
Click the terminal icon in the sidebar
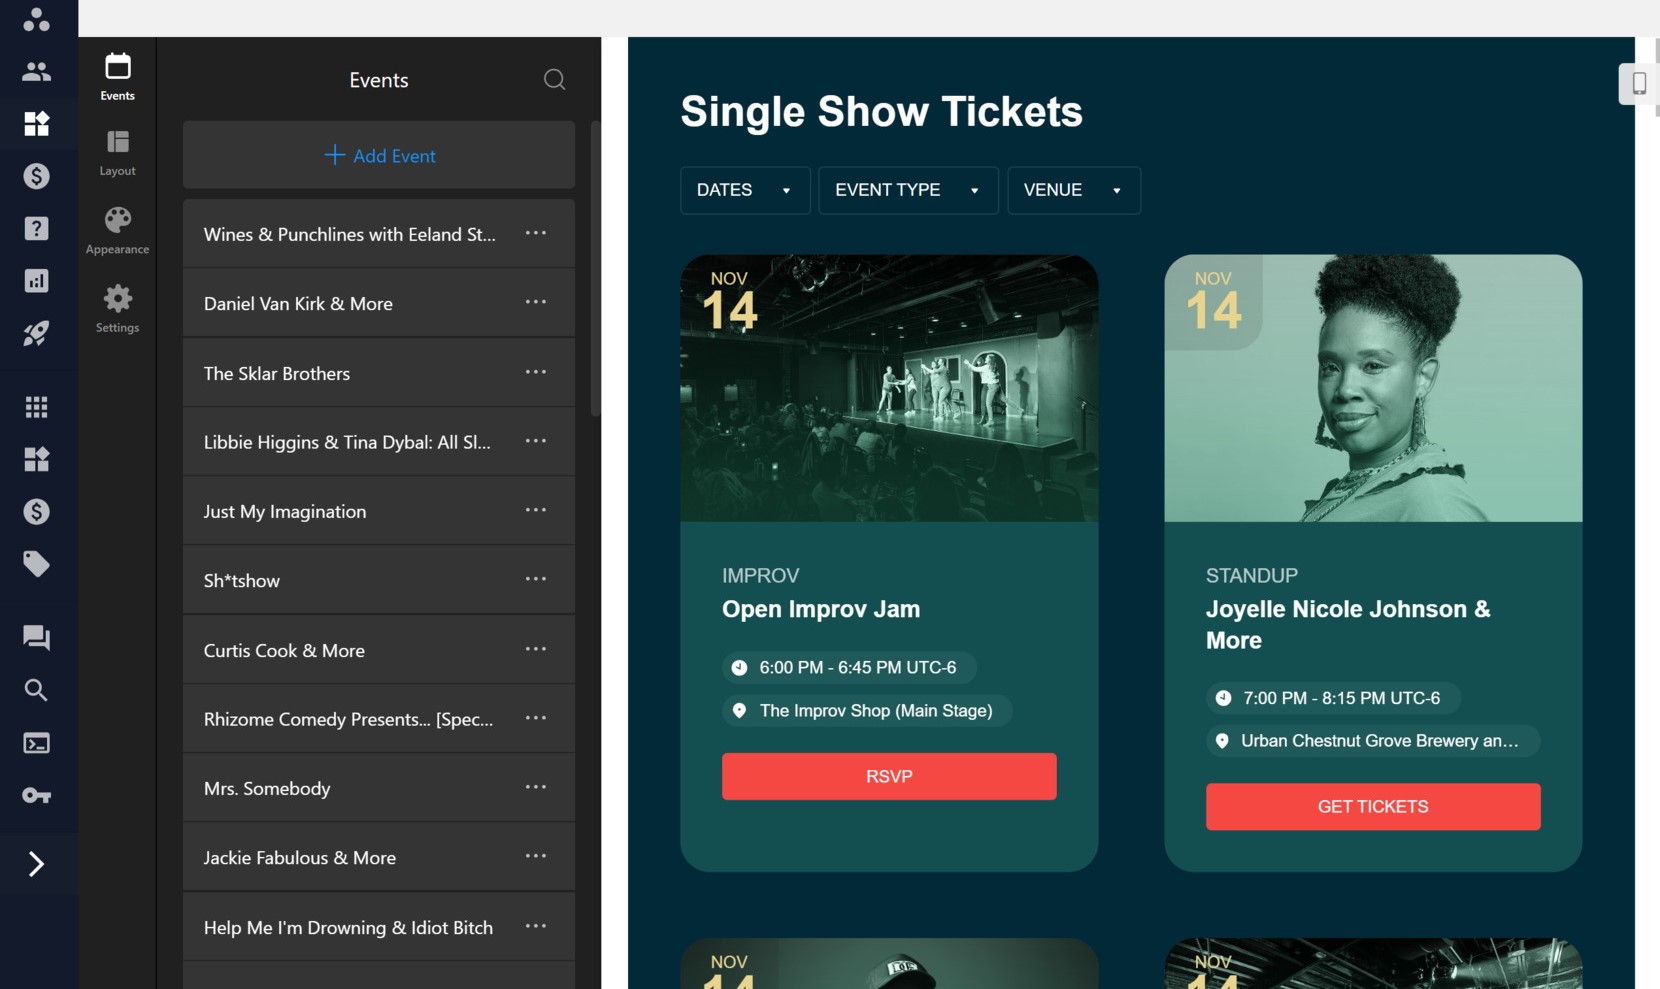click(x=37, y=742)
